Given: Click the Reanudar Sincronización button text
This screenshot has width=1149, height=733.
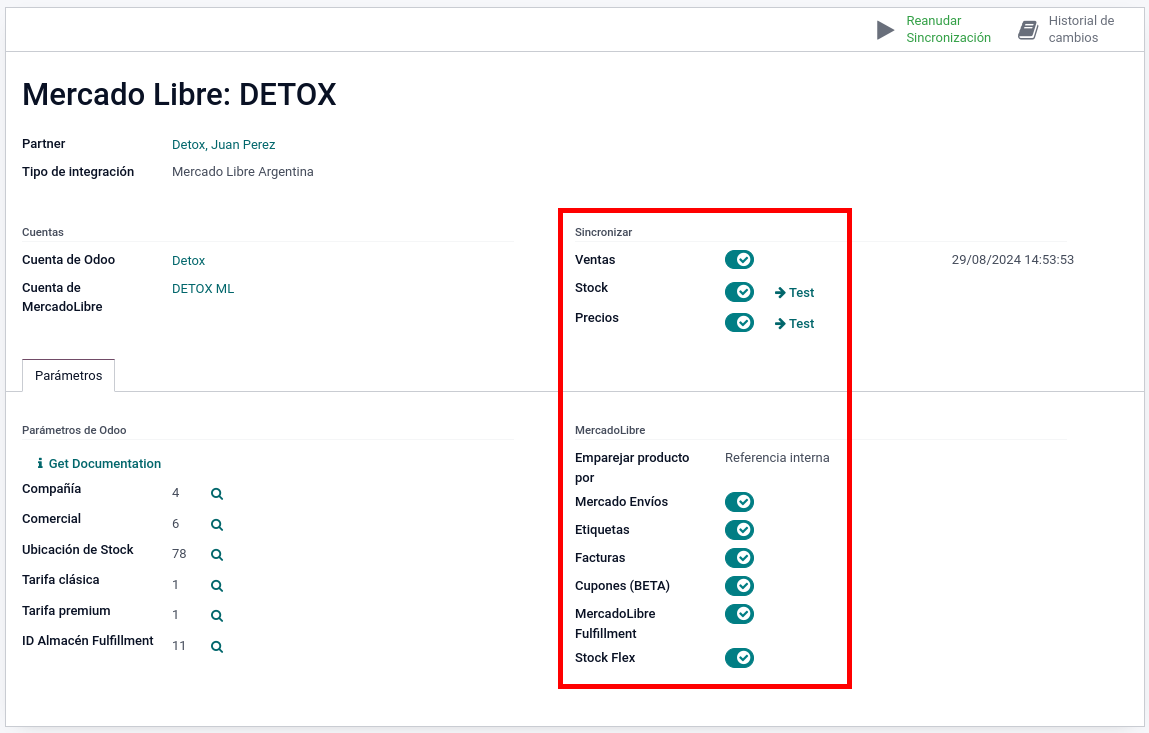Looking at the screenshot, I should tap(948, 29).
